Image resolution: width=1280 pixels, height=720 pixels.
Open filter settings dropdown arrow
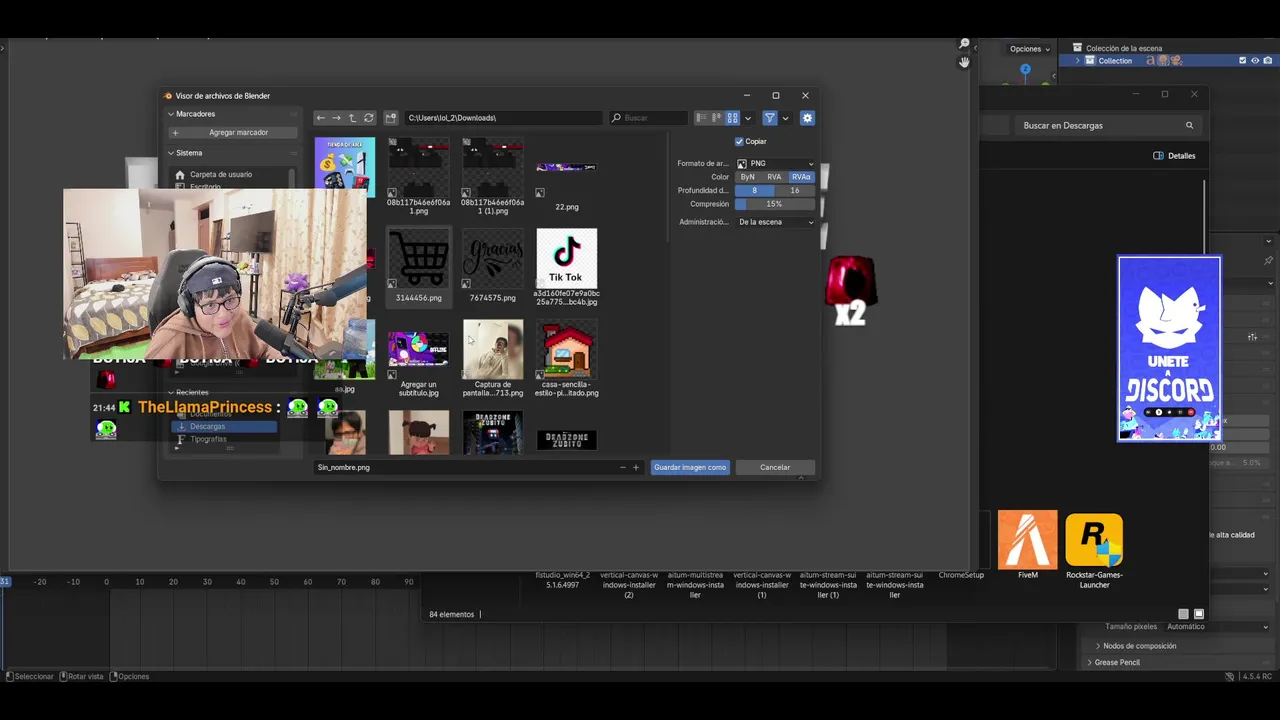[785, 118]
